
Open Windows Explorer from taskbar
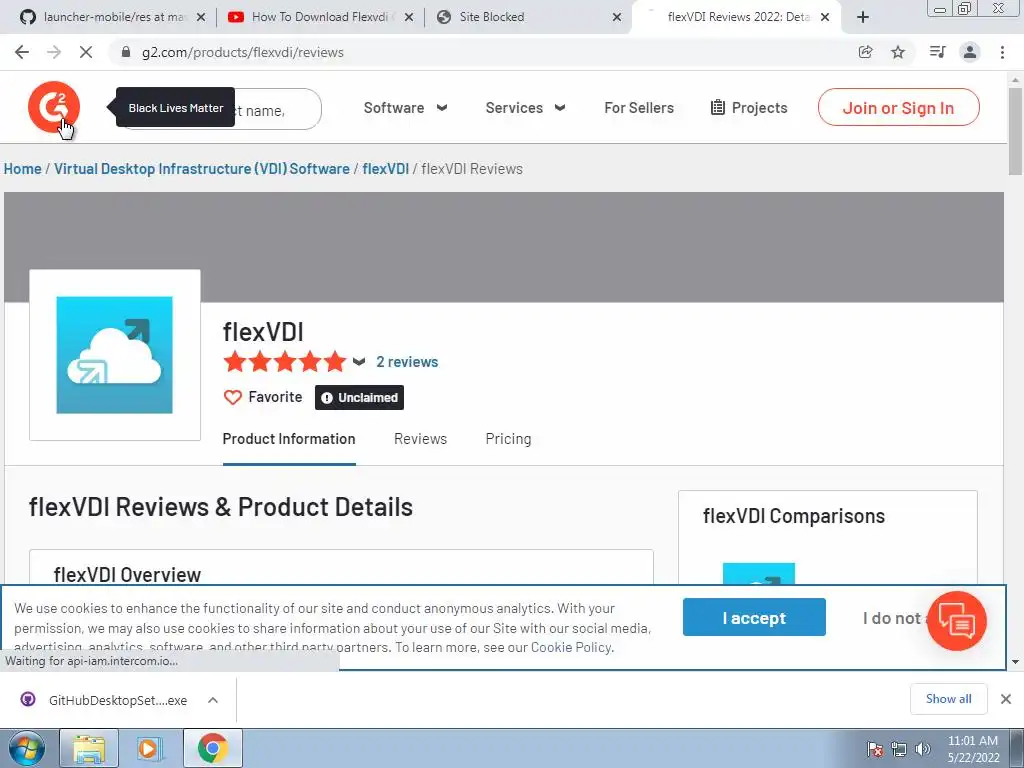pos(89,748)
